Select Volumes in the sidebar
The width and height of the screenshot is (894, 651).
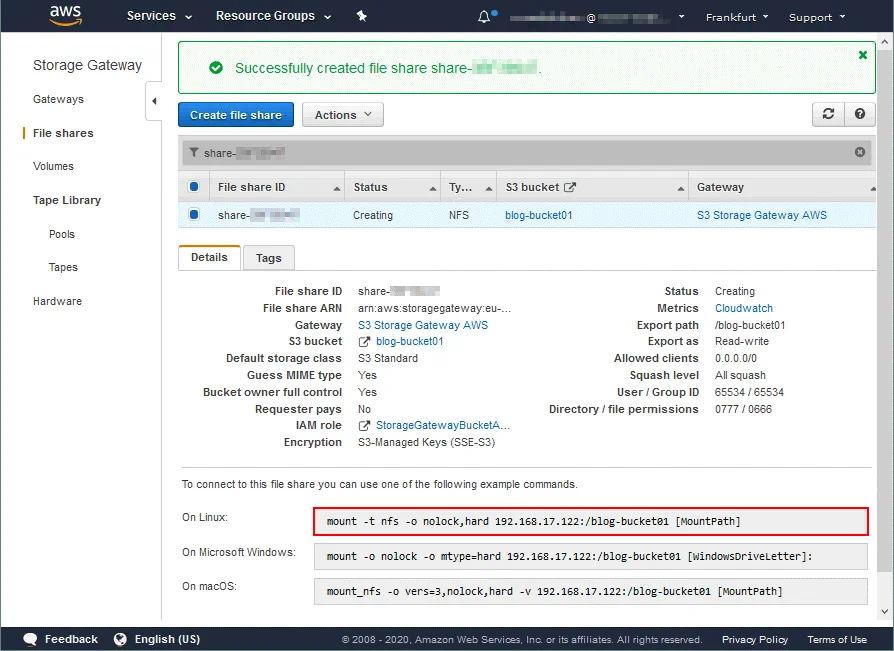(x=53, y=166)
